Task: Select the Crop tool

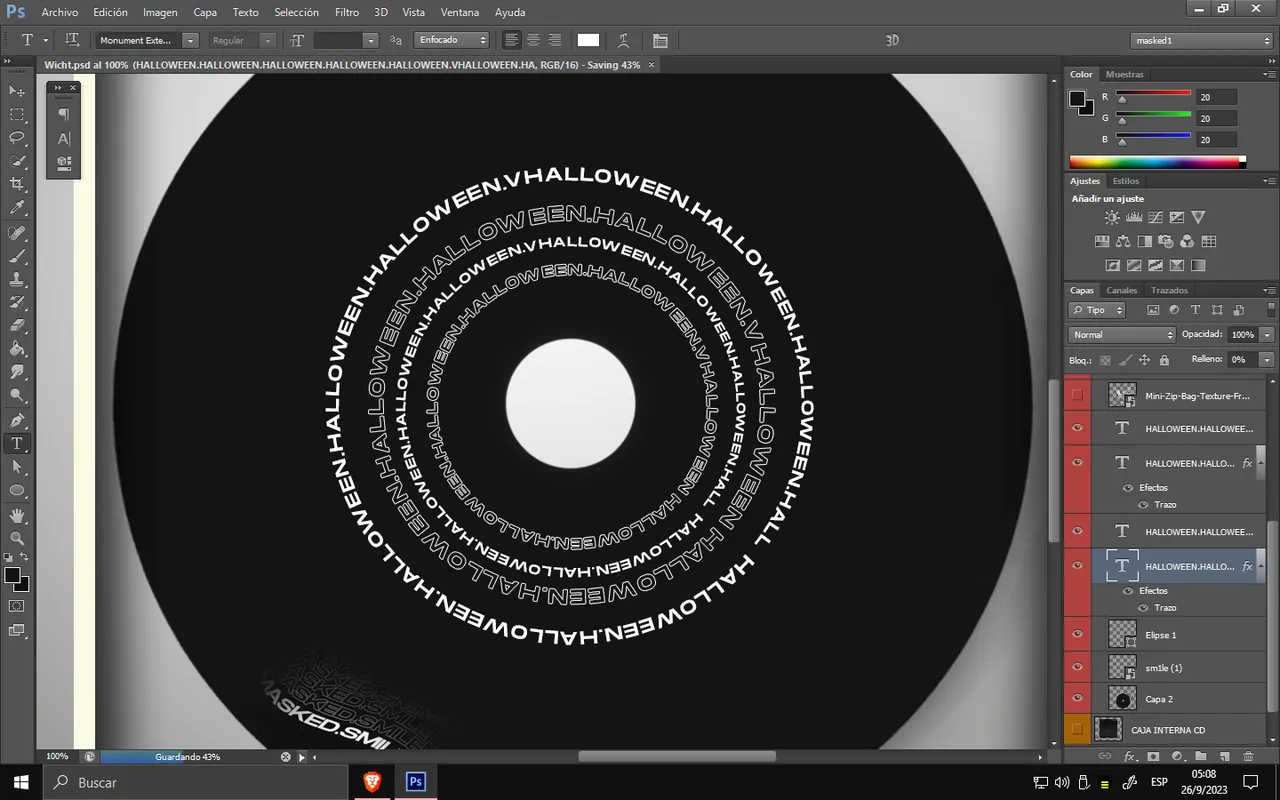Action: [x=17, y=185]
